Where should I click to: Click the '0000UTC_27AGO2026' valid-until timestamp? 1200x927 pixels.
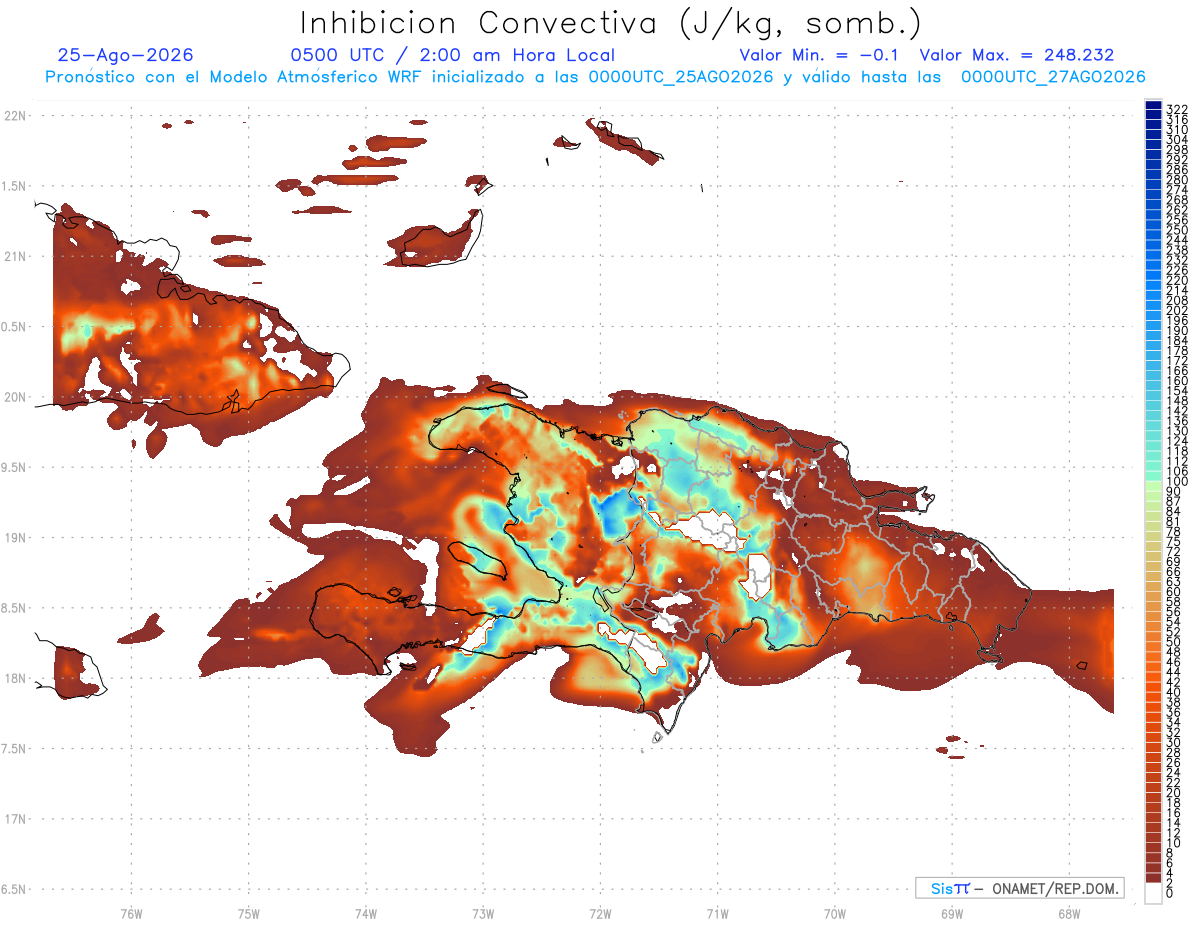tap(1053, 77)
